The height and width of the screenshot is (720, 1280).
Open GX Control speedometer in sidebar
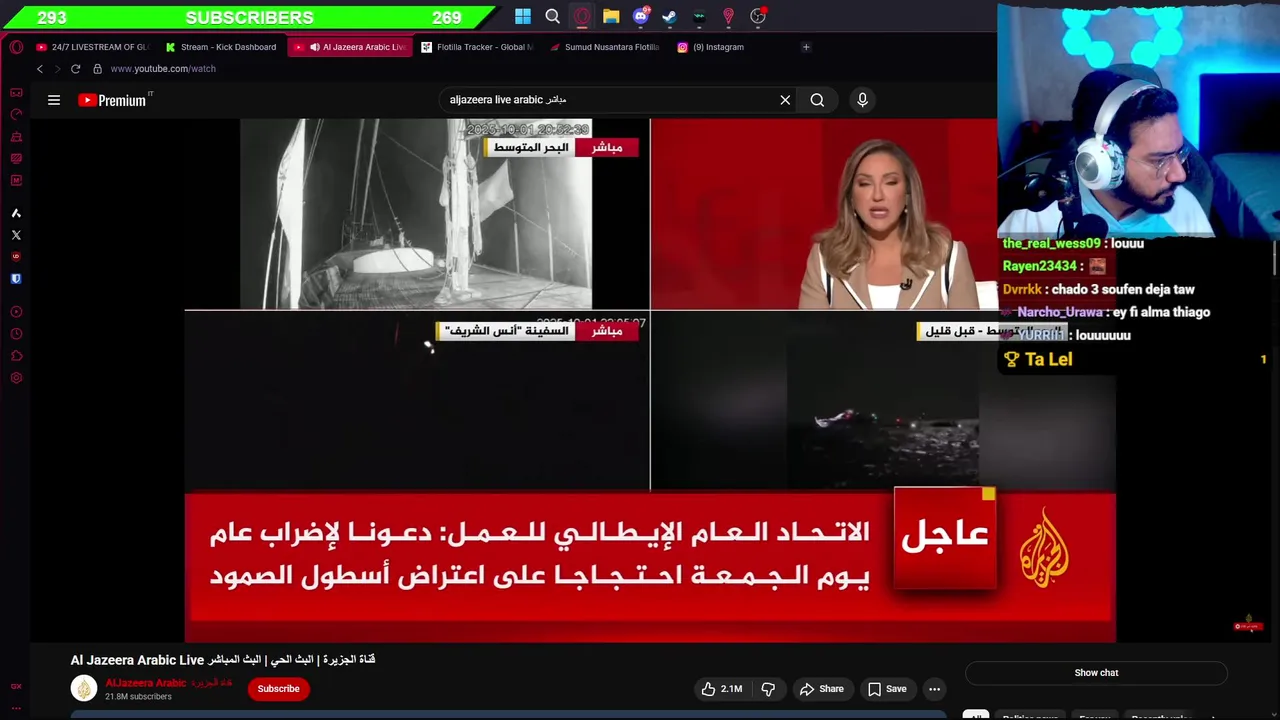16,114
